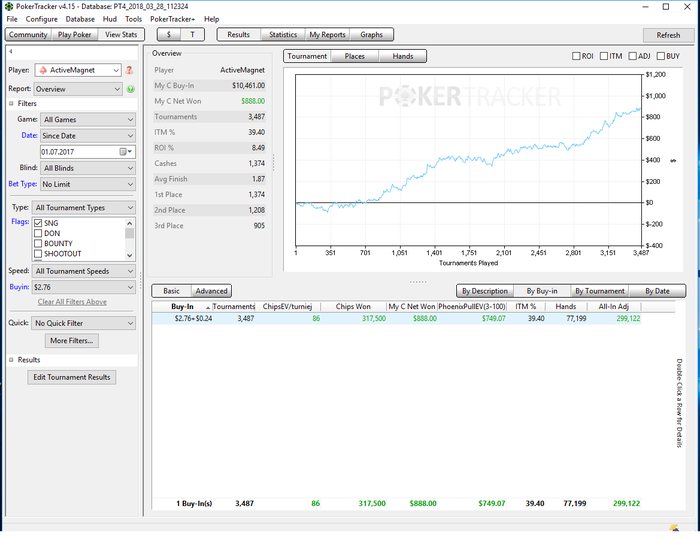Open the Game All Games dropdown
Viewport: 700px width, 539px height.
pyautogui.click(x=88, y=120)
